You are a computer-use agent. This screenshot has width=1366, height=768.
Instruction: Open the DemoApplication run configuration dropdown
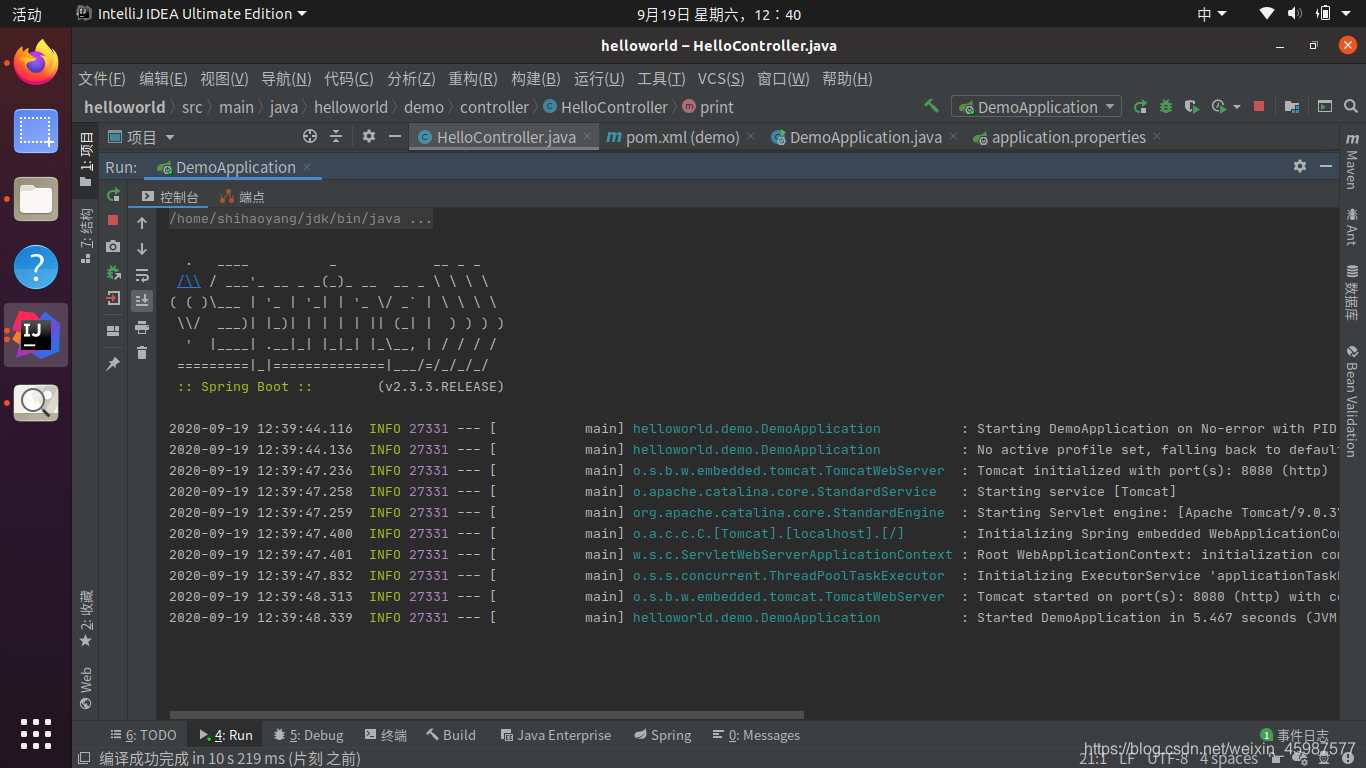(x=1037, y=107)
